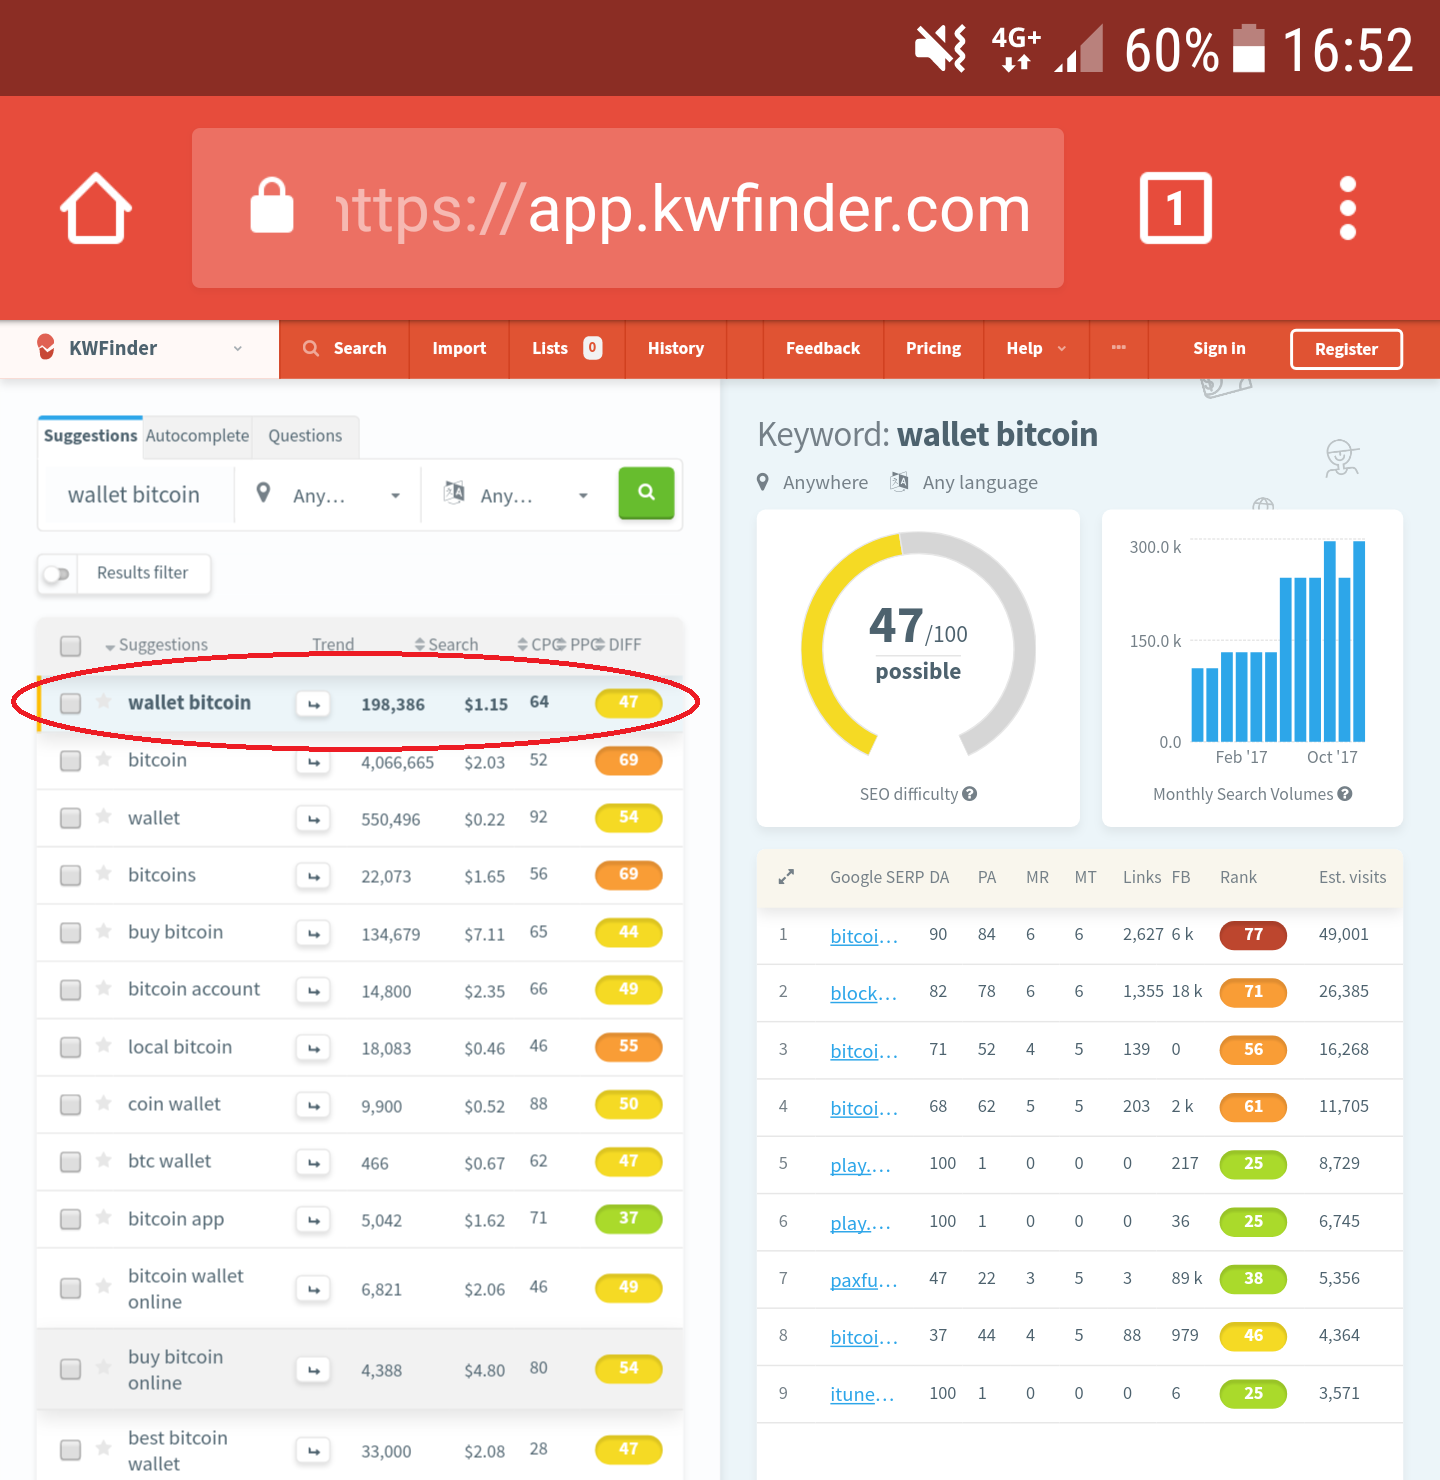
Task: Sort by PPC column header
Action: [579, 645]
